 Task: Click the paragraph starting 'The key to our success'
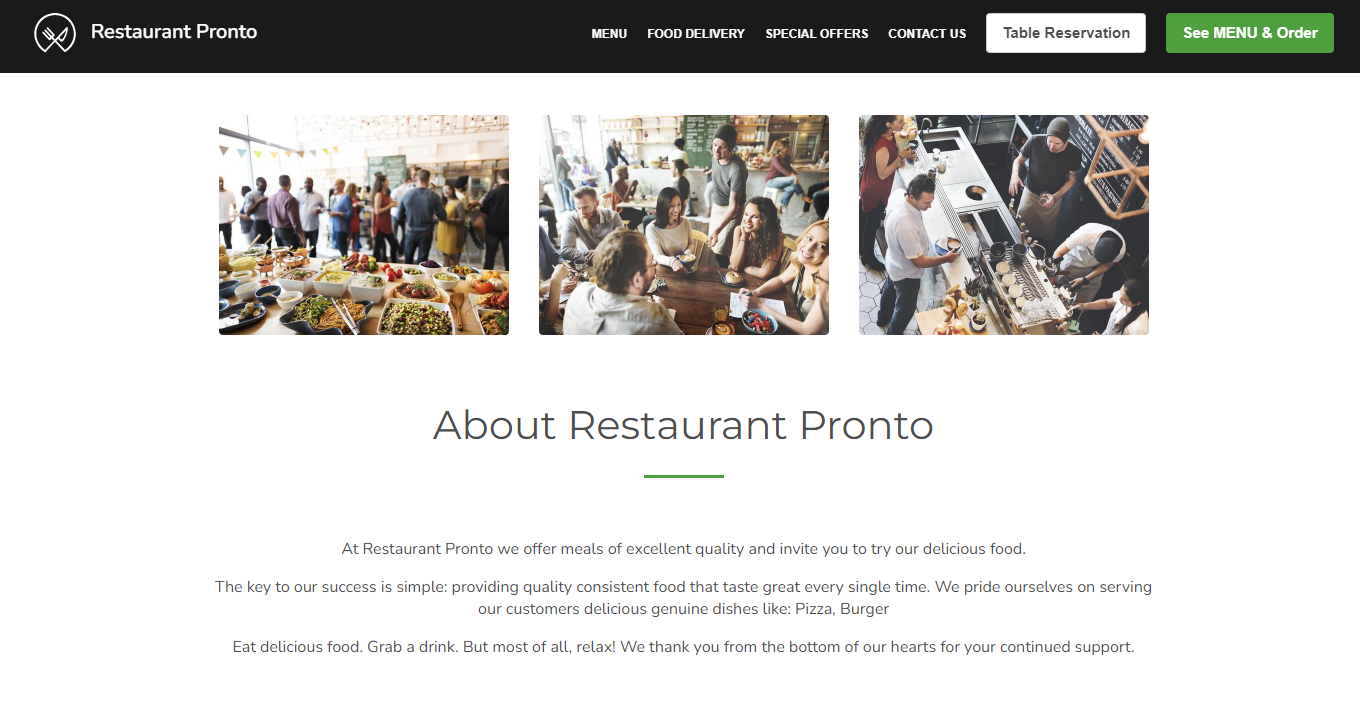click(684, 598)
